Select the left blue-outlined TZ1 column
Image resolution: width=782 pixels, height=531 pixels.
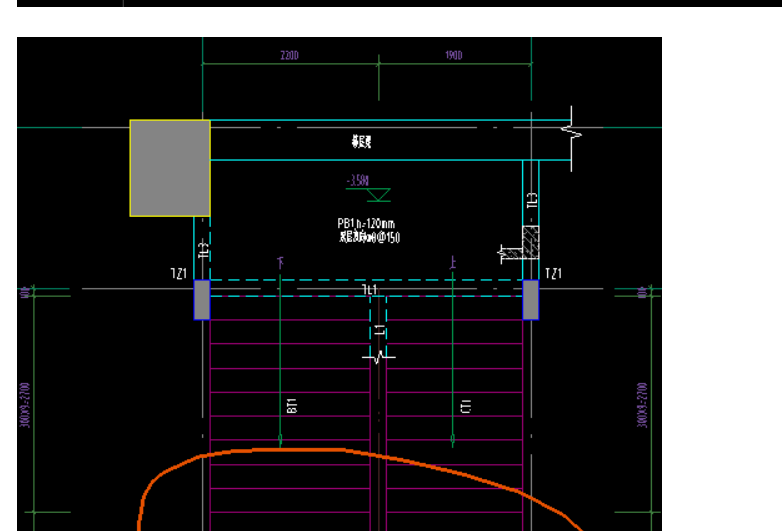[x=202, y=300]
